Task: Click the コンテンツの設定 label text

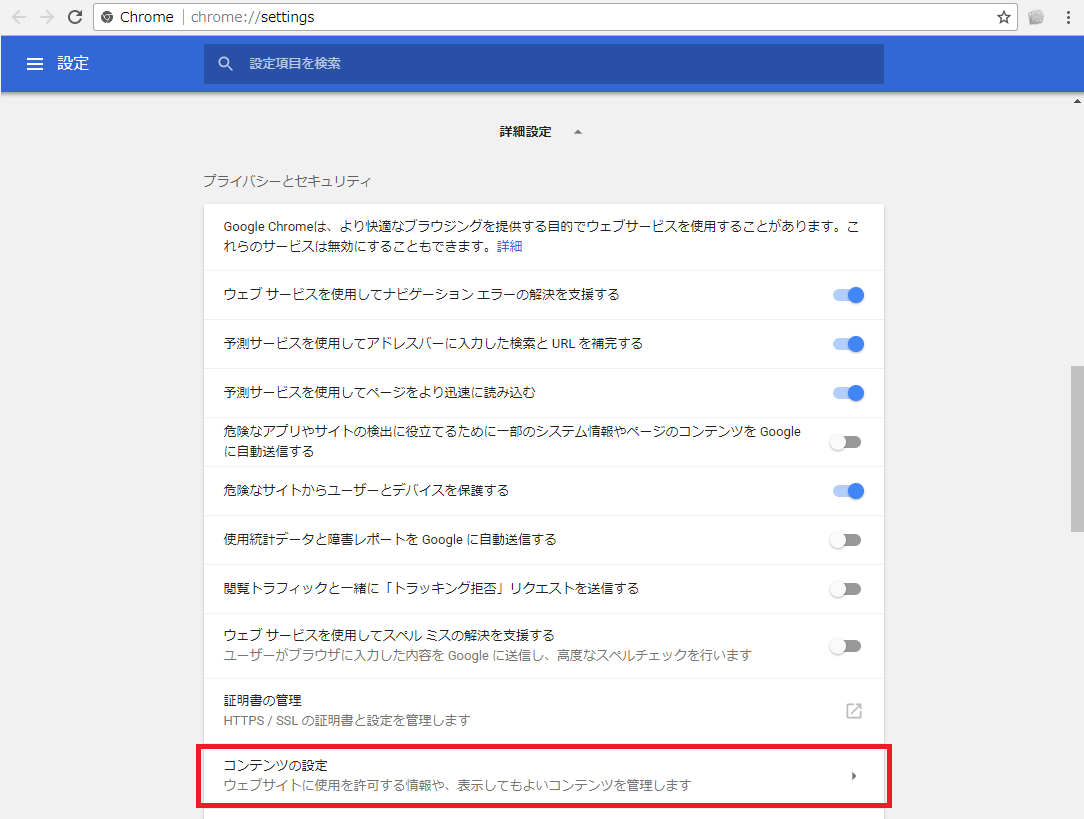Action: pyautogui.click(x=275, y=766)
